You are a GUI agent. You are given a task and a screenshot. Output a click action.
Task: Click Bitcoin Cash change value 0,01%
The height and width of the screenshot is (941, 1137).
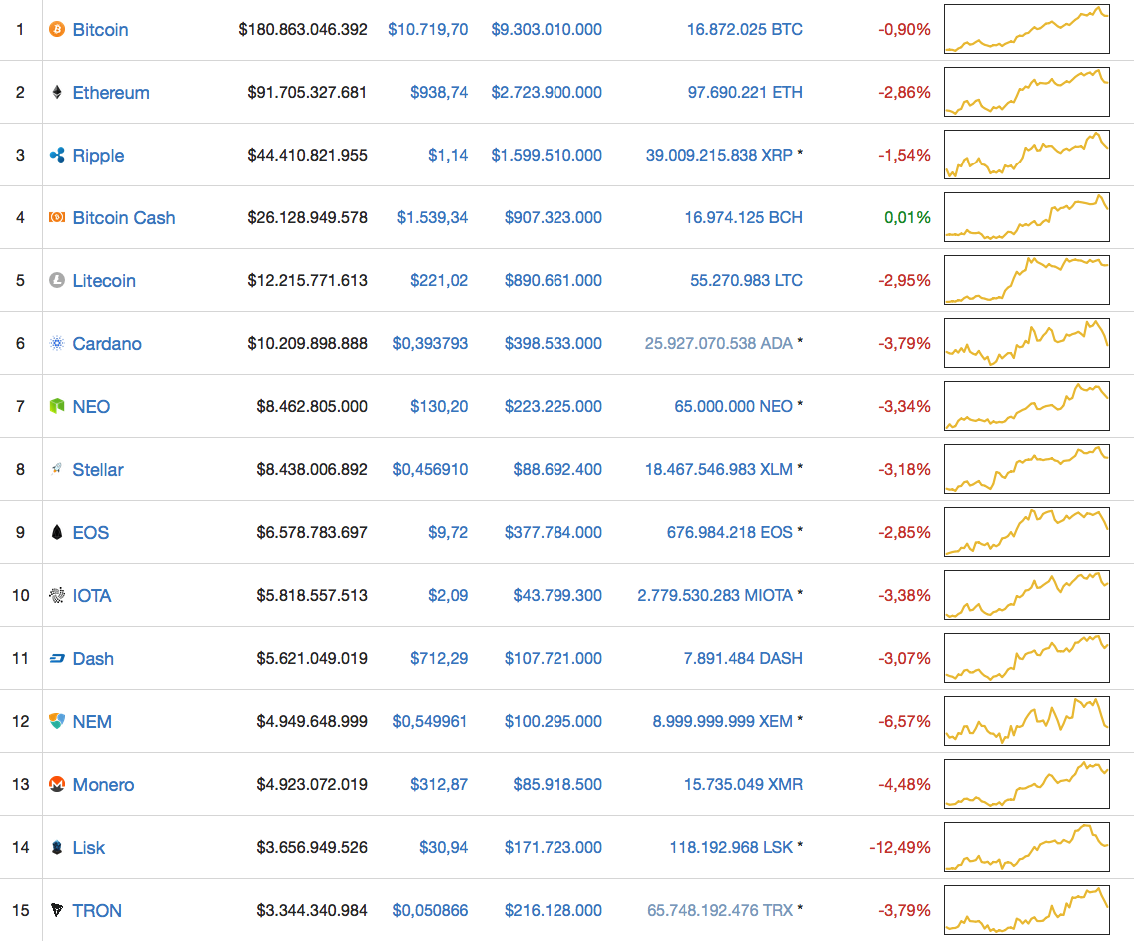(x=907, y=217)
